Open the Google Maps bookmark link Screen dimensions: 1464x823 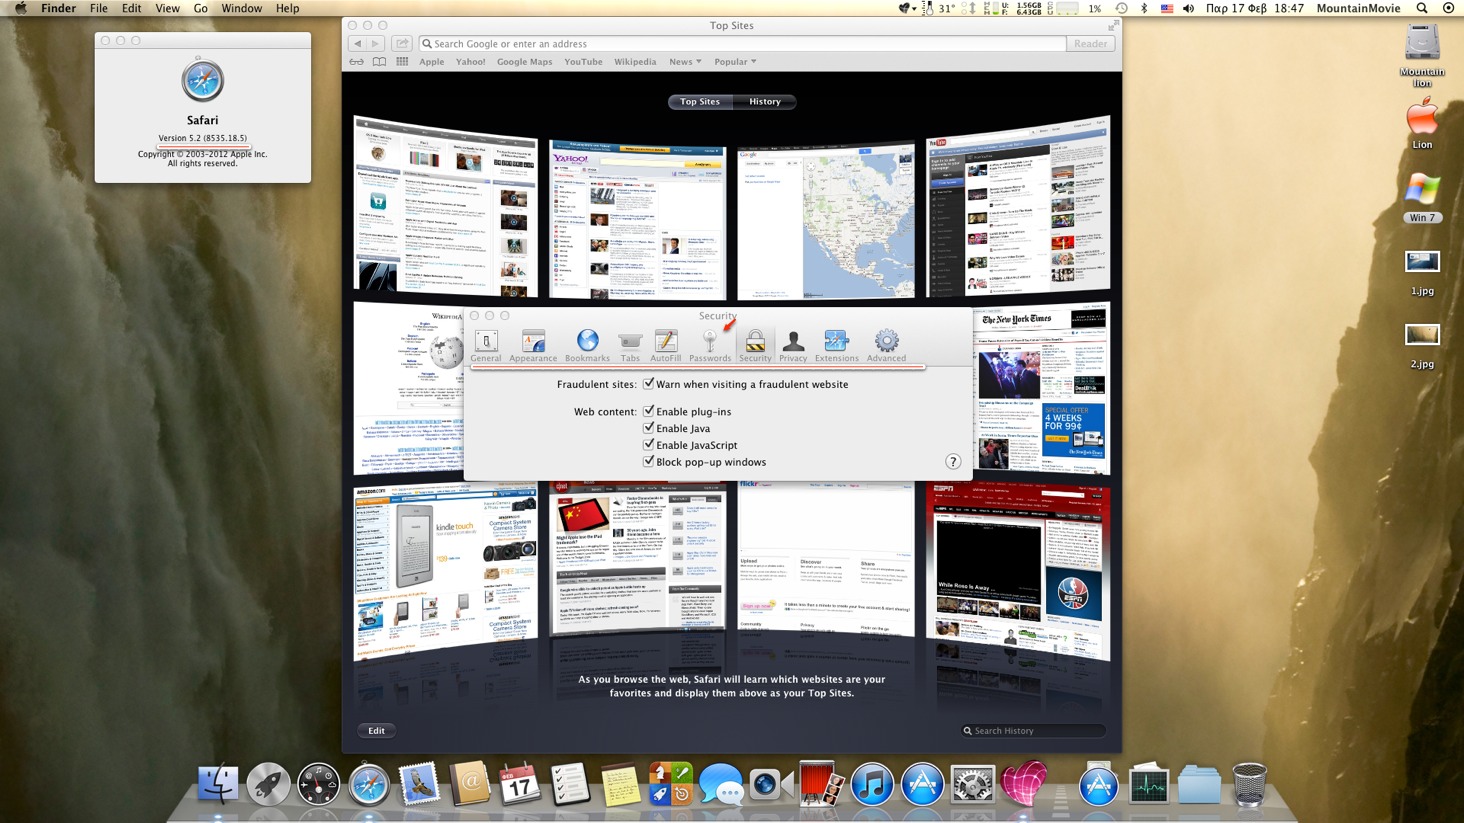(x=524, y=62)
